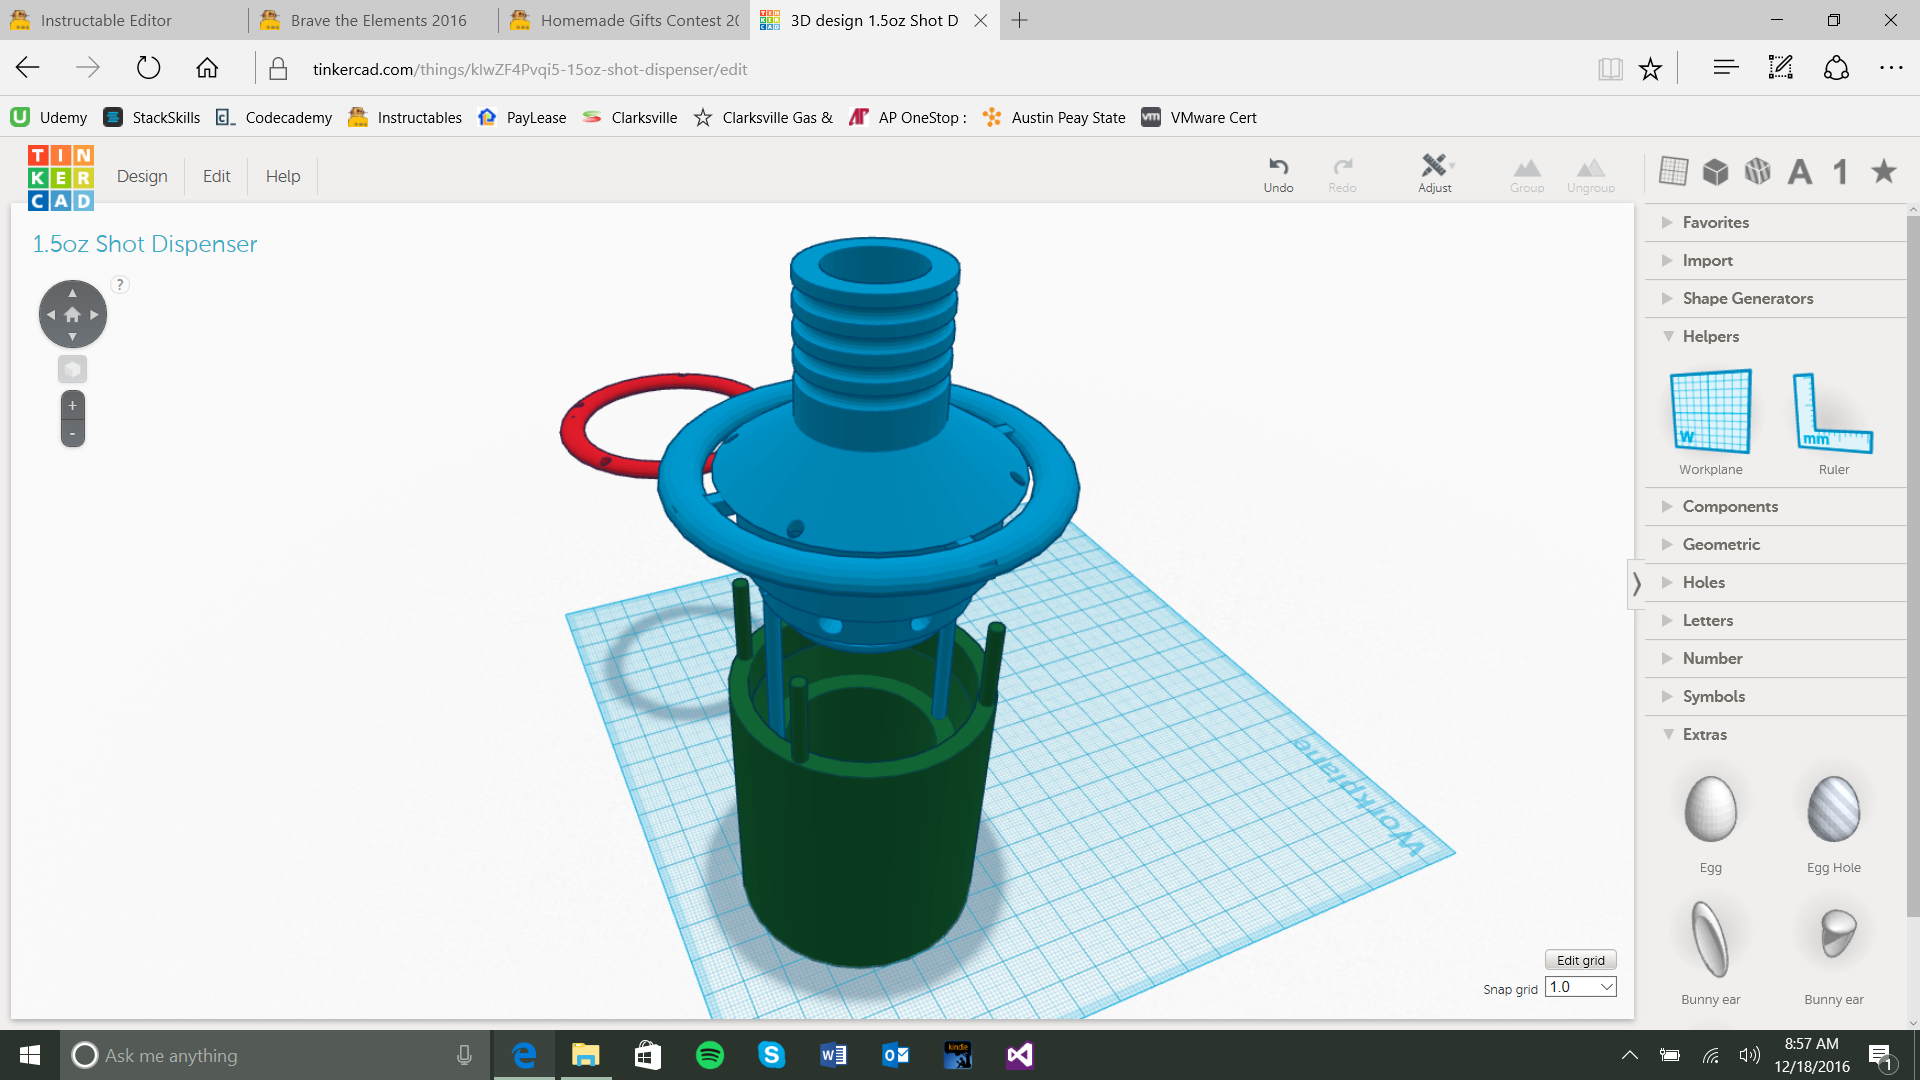Viewport: 1920px width, 1080px height.
Task: Select the solid box shape icon
Action: (x=1716, y=172)
